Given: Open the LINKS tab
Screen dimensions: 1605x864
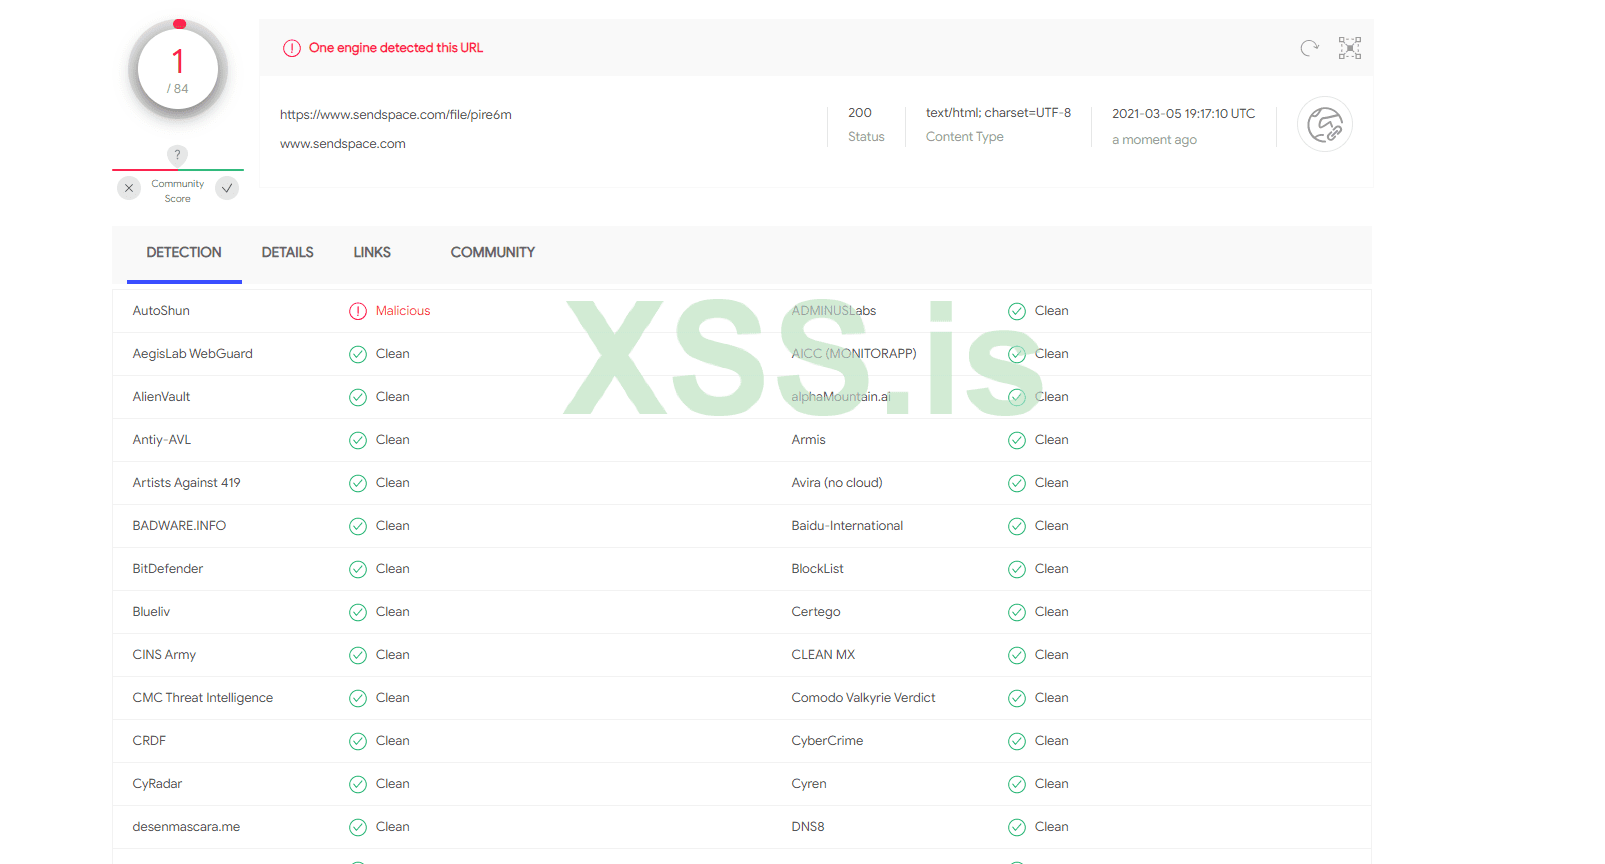Looking at the screenshot, I should click(372, 253).
